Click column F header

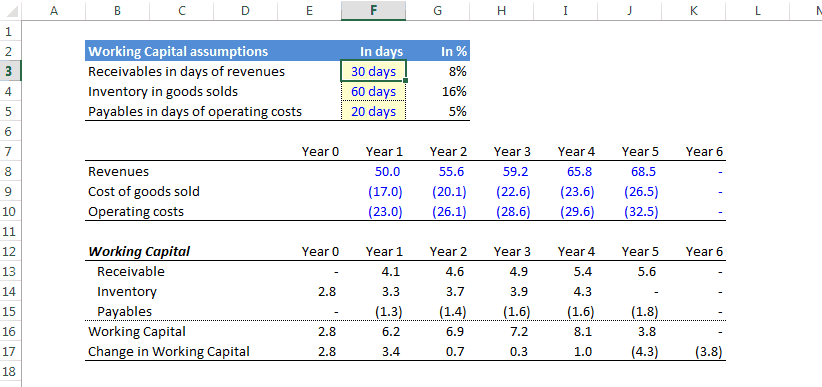[x=373, y=10]
